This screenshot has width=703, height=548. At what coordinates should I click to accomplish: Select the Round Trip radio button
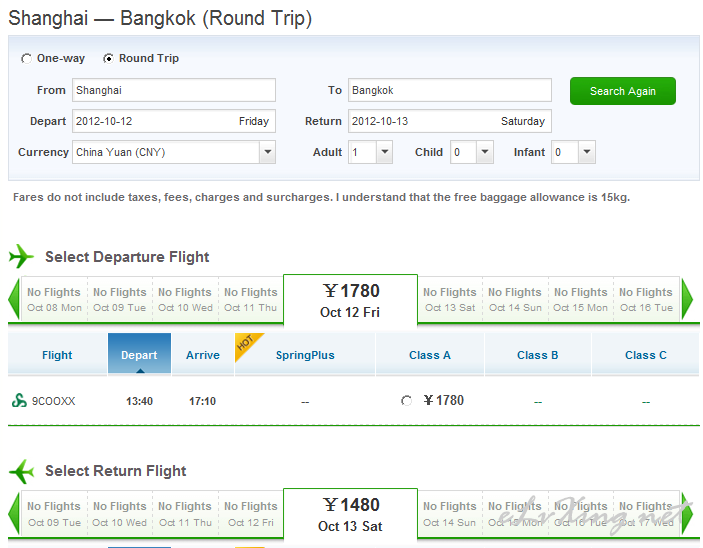108,59
